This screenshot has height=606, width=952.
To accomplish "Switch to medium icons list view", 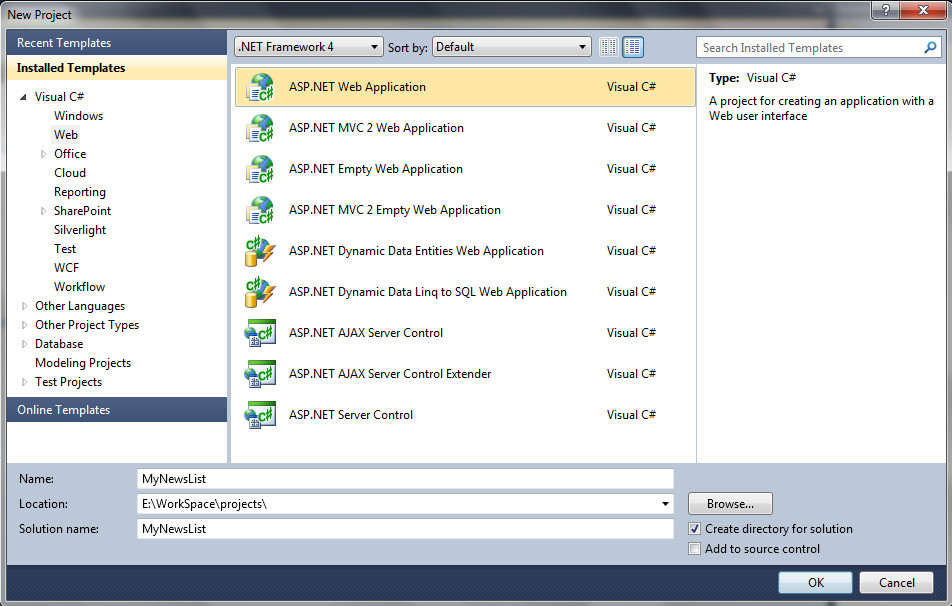I will point(633,47).
